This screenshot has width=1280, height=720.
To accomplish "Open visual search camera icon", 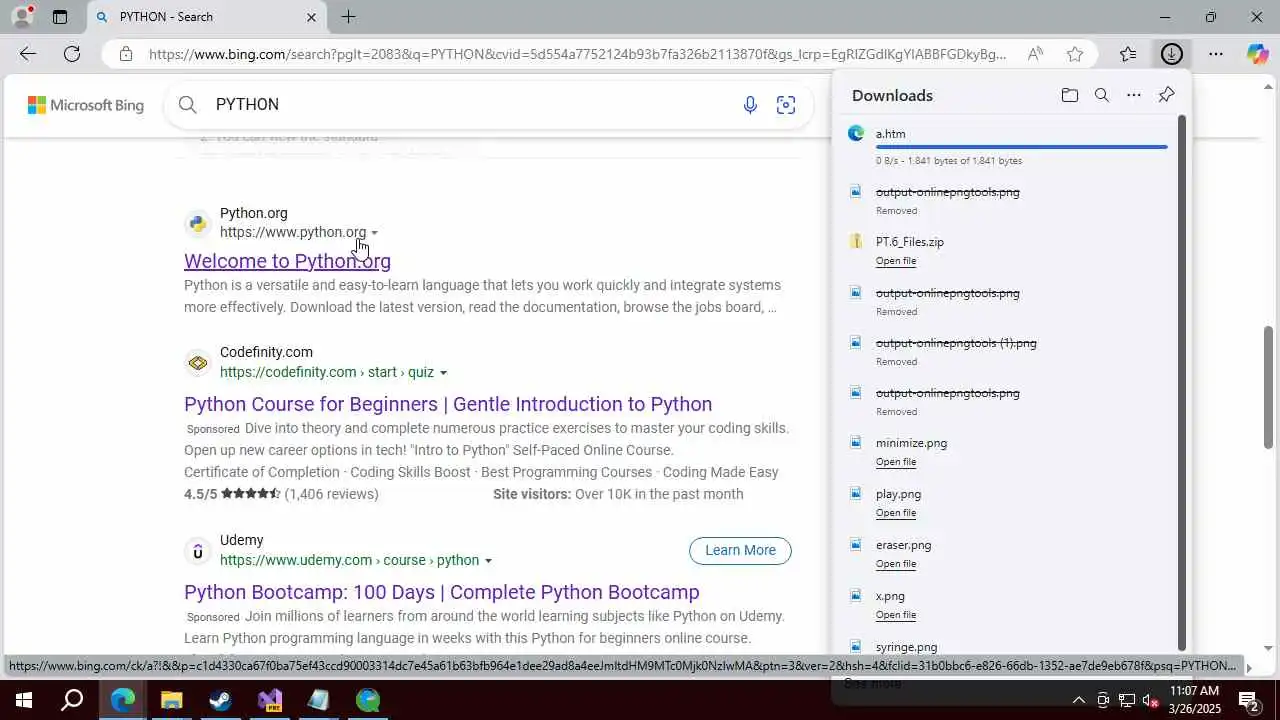I will pyautogui.click(x=786, y=105).
